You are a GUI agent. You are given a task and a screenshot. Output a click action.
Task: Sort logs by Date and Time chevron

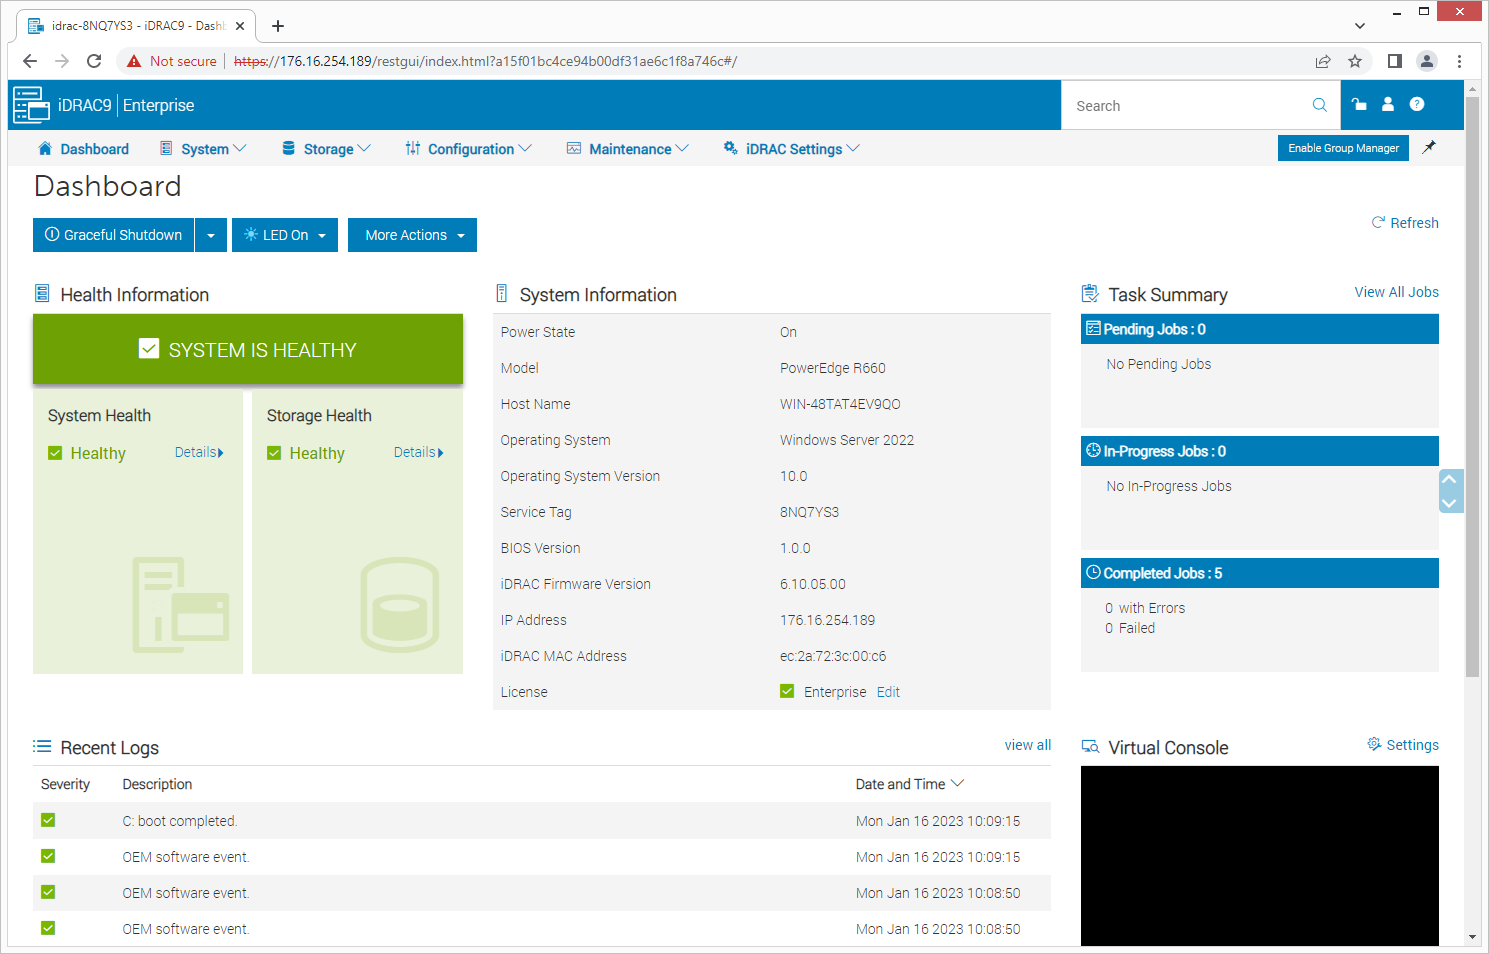(x=957, y=784)
